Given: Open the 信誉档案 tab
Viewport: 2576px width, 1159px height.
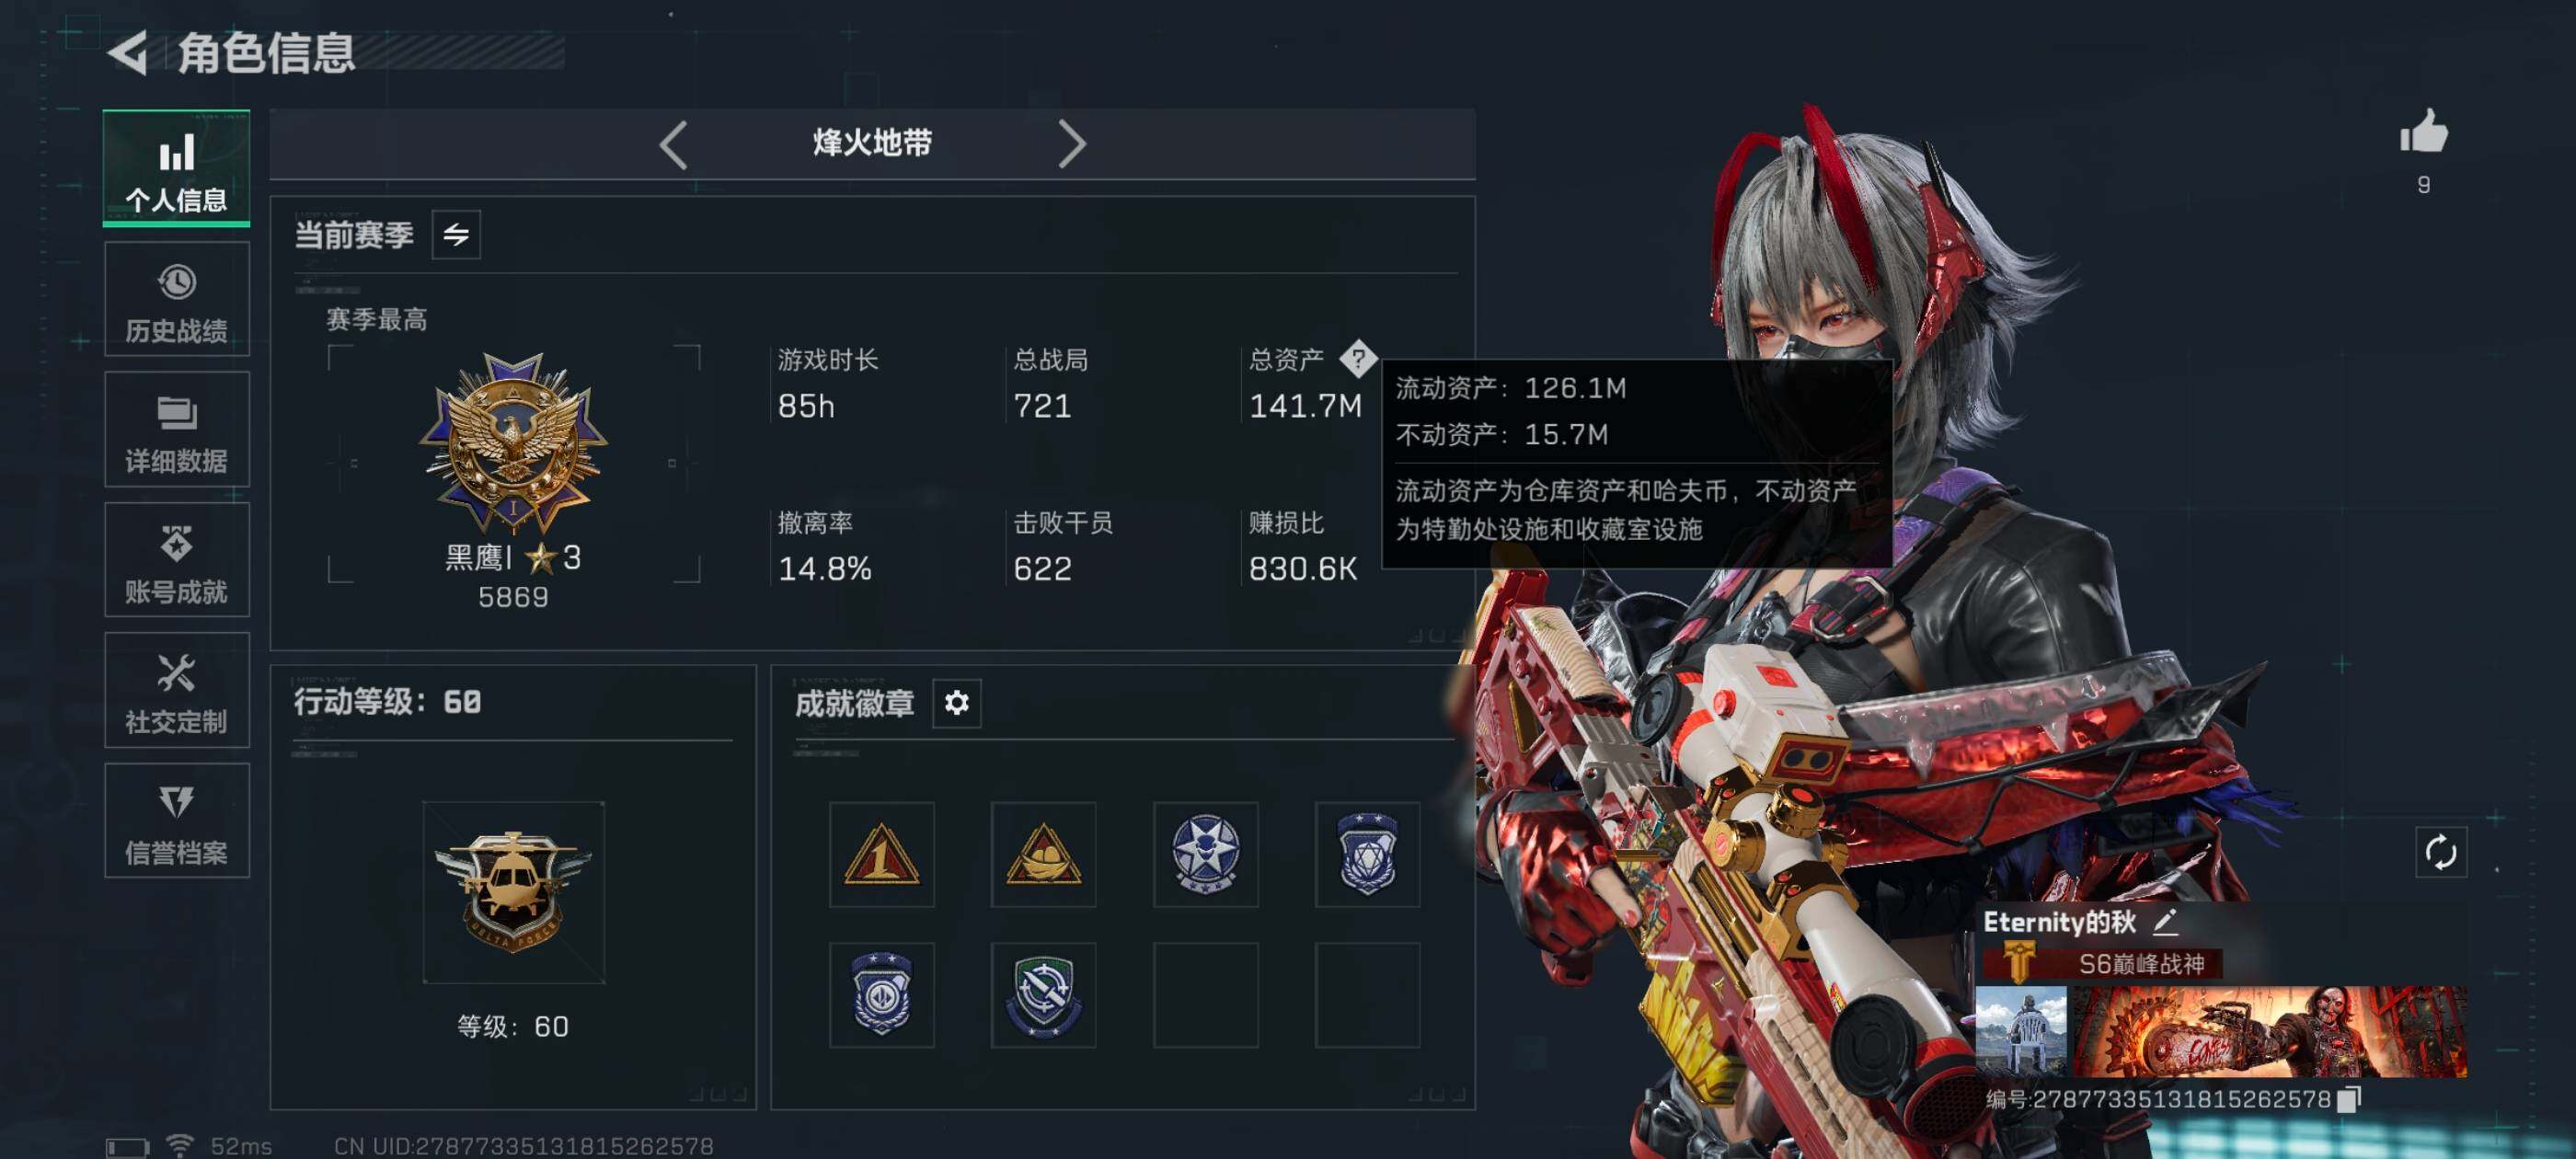Looking at the screenshot, I should pyautogui.click(x=177, y=821).
